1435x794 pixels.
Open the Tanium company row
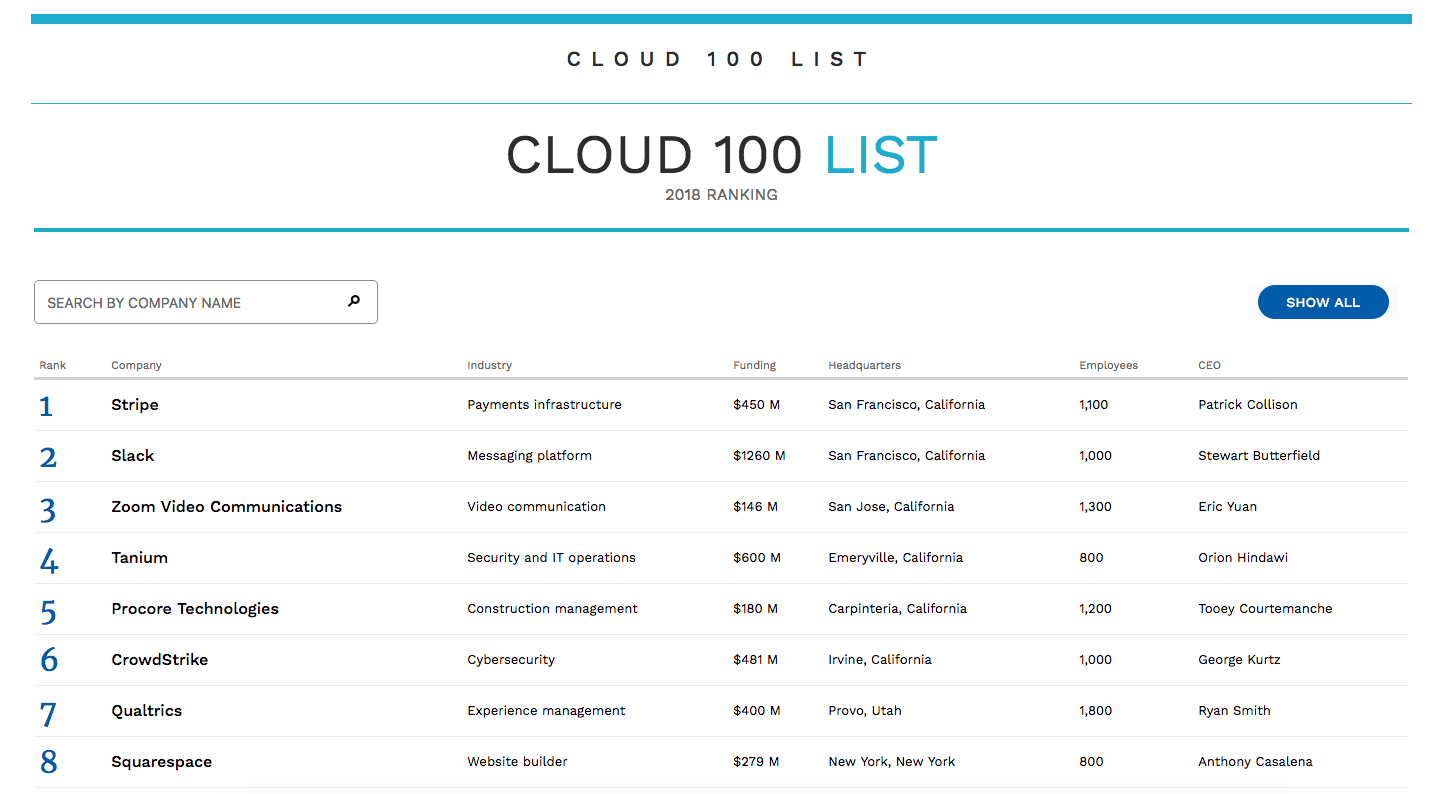(x=139, y=558)
